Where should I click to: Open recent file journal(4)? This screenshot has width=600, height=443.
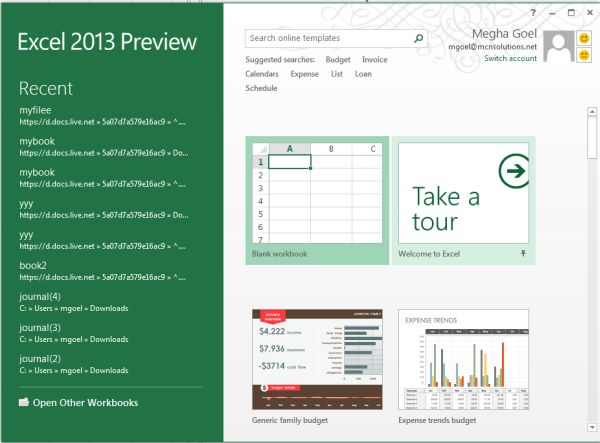click(x=74, y=302)
